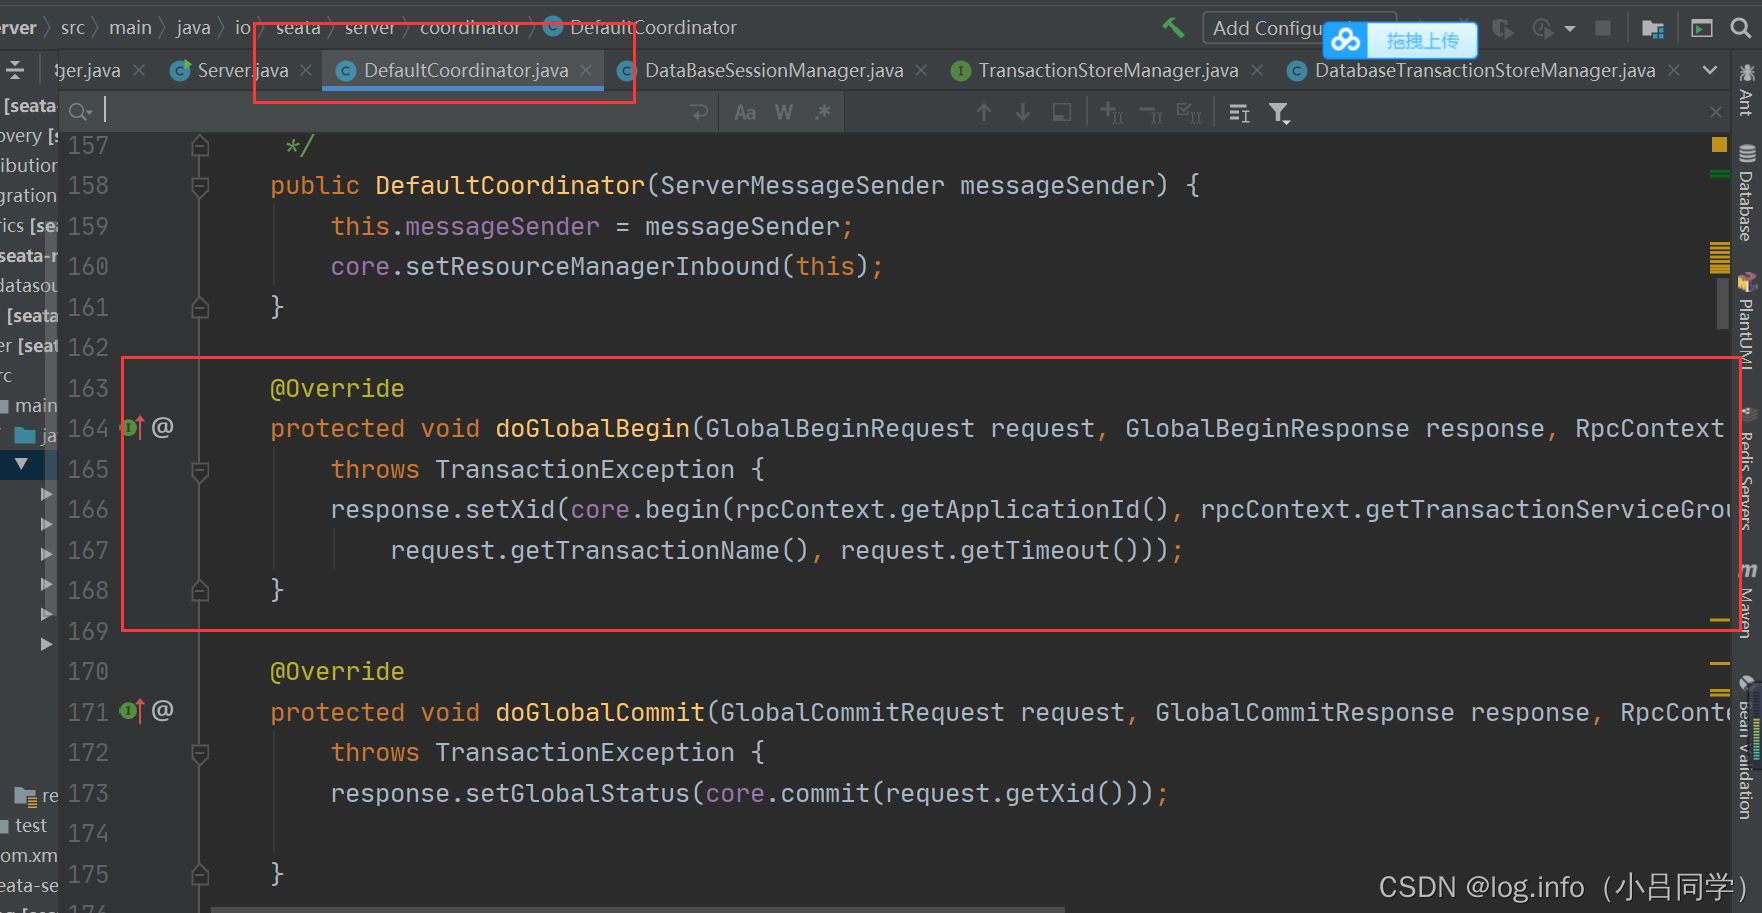This screenshot has width=1762, height=913.
Task: Click the doGlobalBegin method name
Action: (592, 429)
